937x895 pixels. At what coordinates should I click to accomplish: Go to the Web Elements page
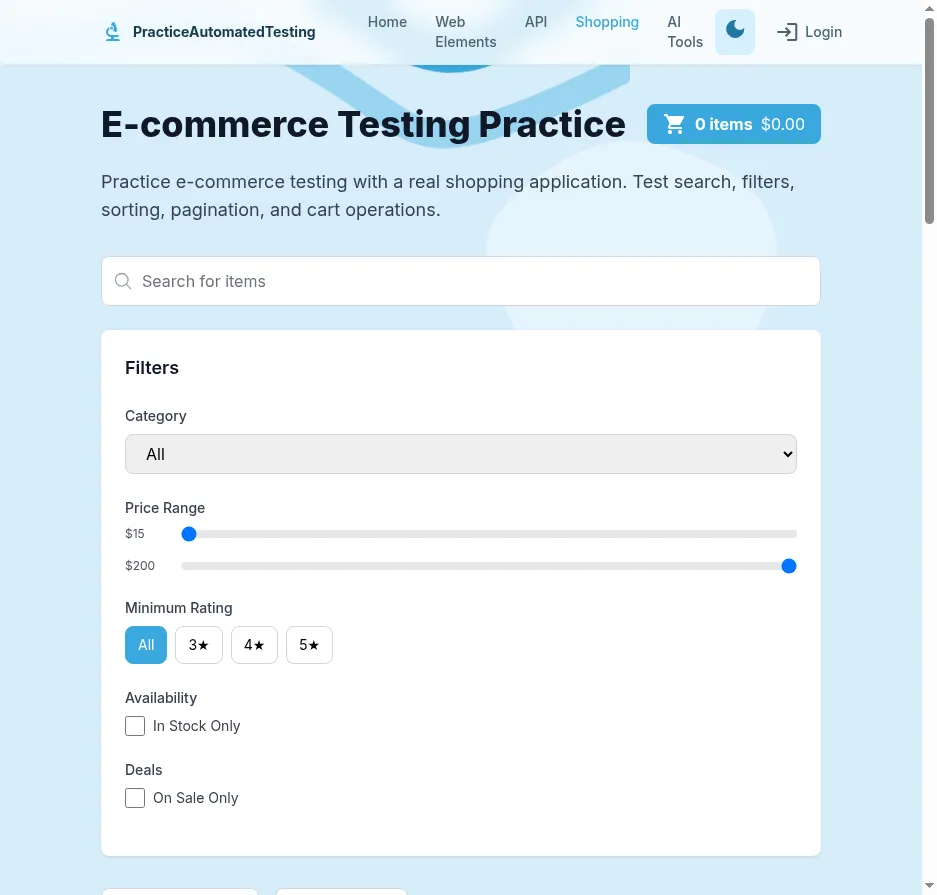pyautogui.click(x=465, y=31)
